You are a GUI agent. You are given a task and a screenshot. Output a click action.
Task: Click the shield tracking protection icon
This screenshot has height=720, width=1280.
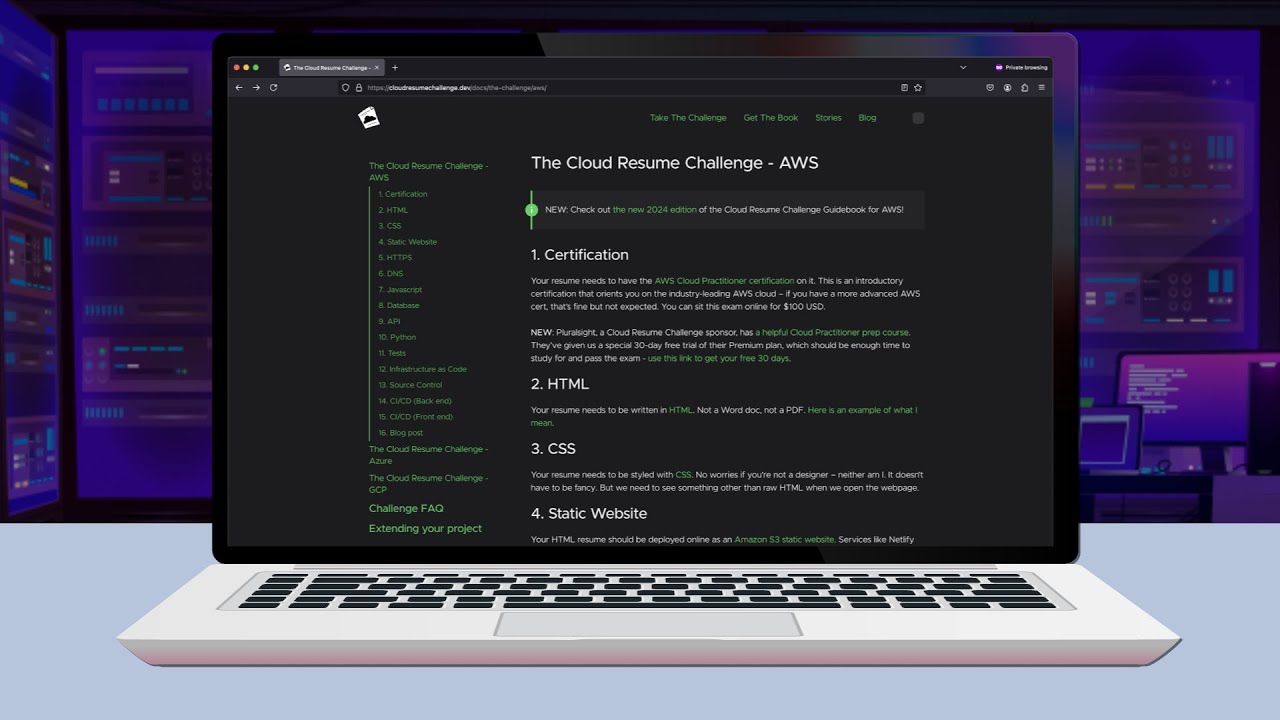point(346,88)
